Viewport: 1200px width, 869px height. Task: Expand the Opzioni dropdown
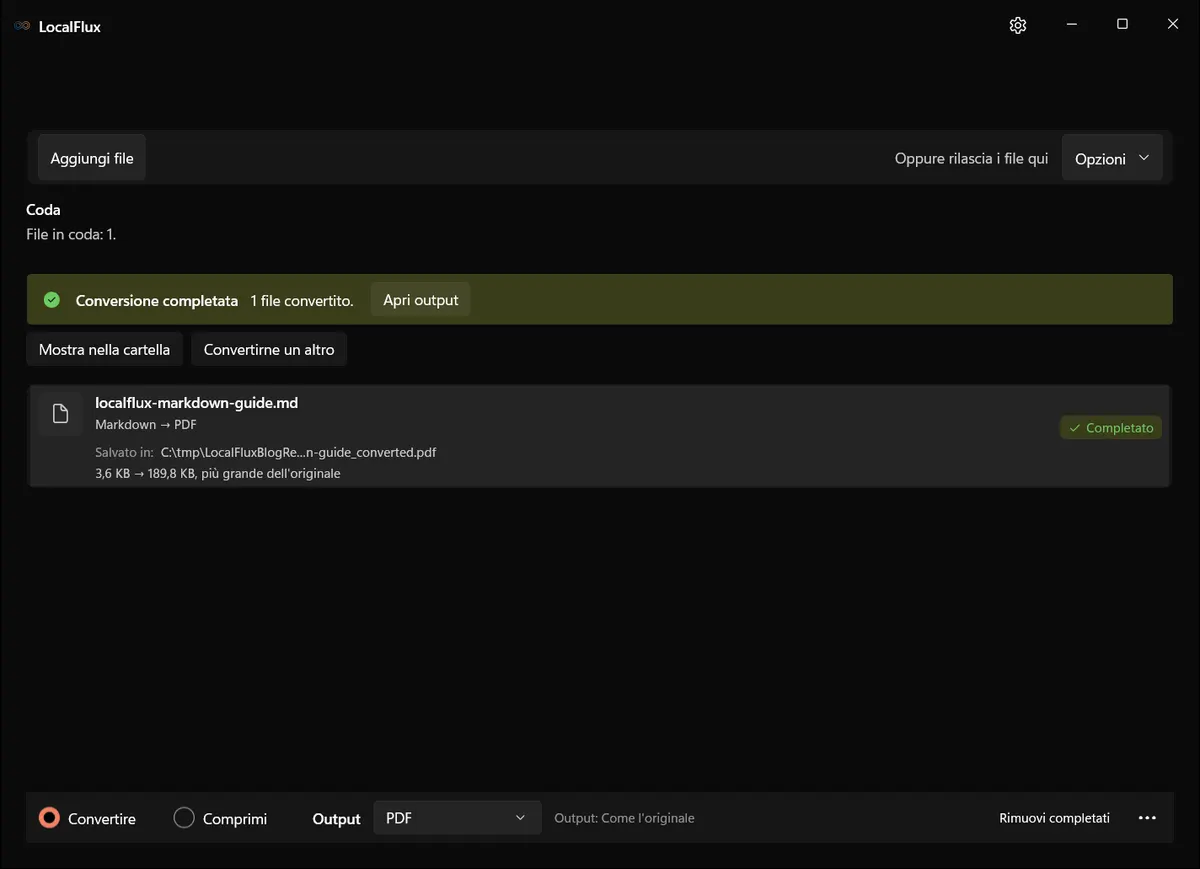tap(1112, 158)
